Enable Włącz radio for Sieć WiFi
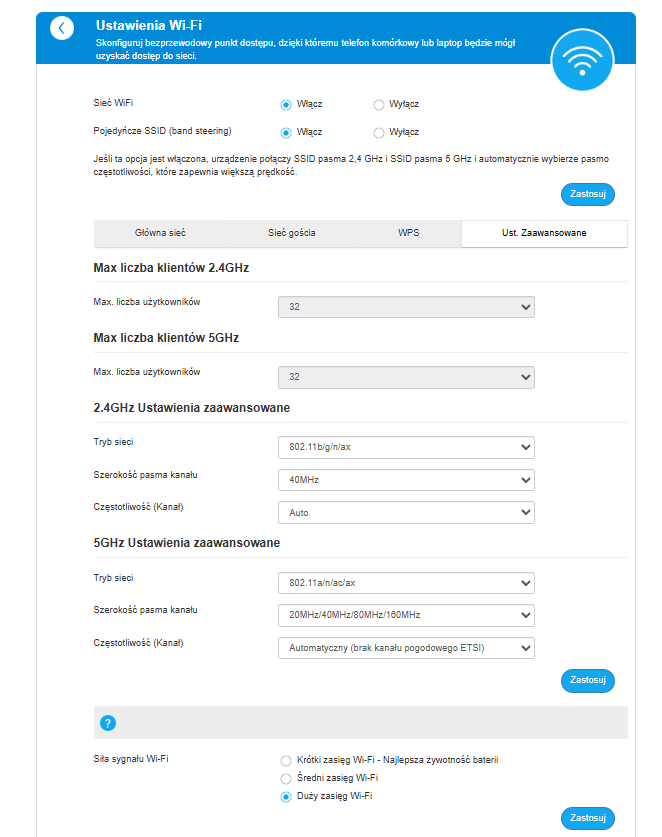 (286, 105)
